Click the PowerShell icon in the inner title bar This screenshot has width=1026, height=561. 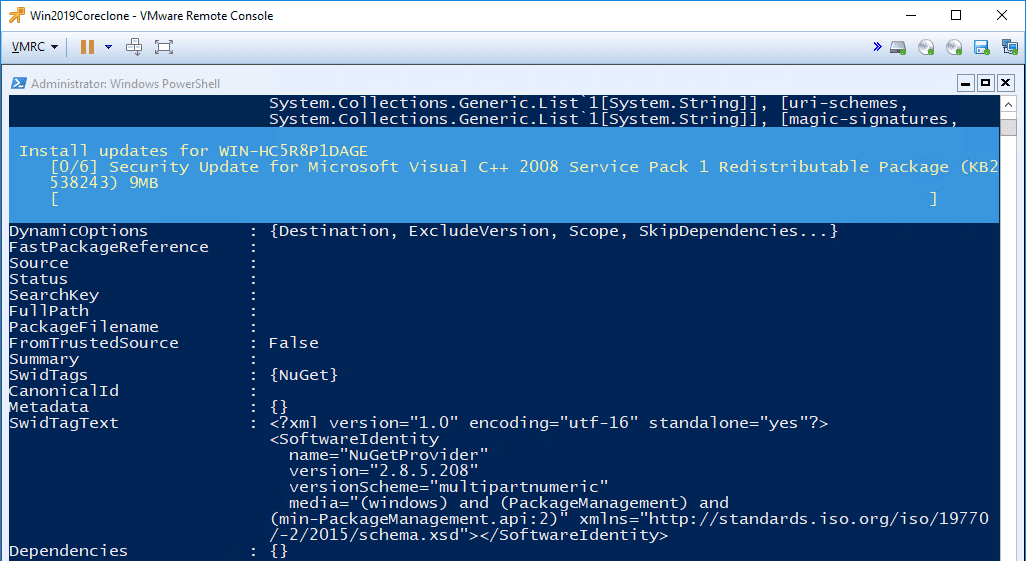pyautogui.click(x=19, y=84)
